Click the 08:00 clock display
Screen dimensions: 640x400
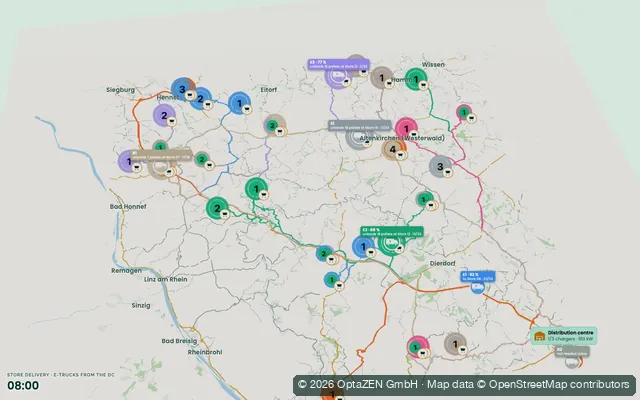click(23, 386)
